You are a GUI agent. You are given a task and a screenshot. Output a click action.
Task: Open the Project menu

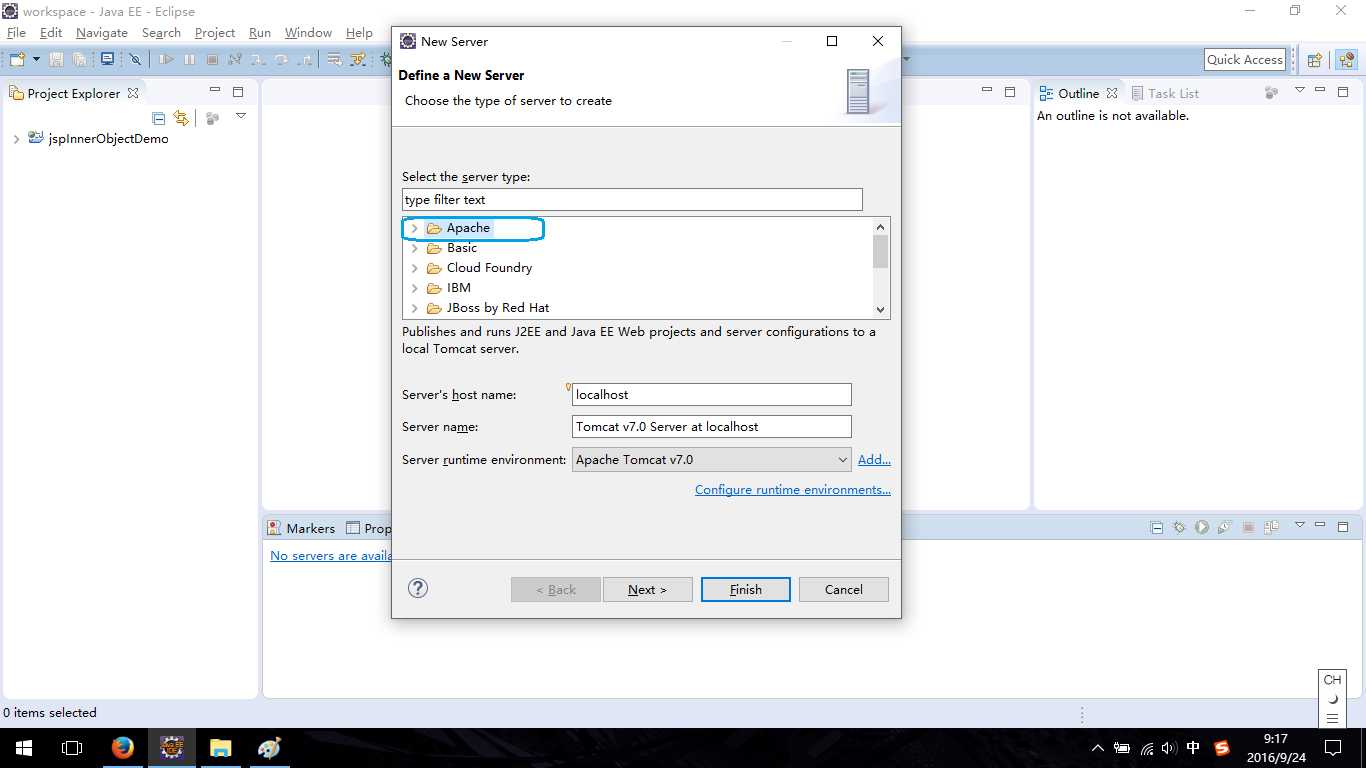(x=214, y=33)
